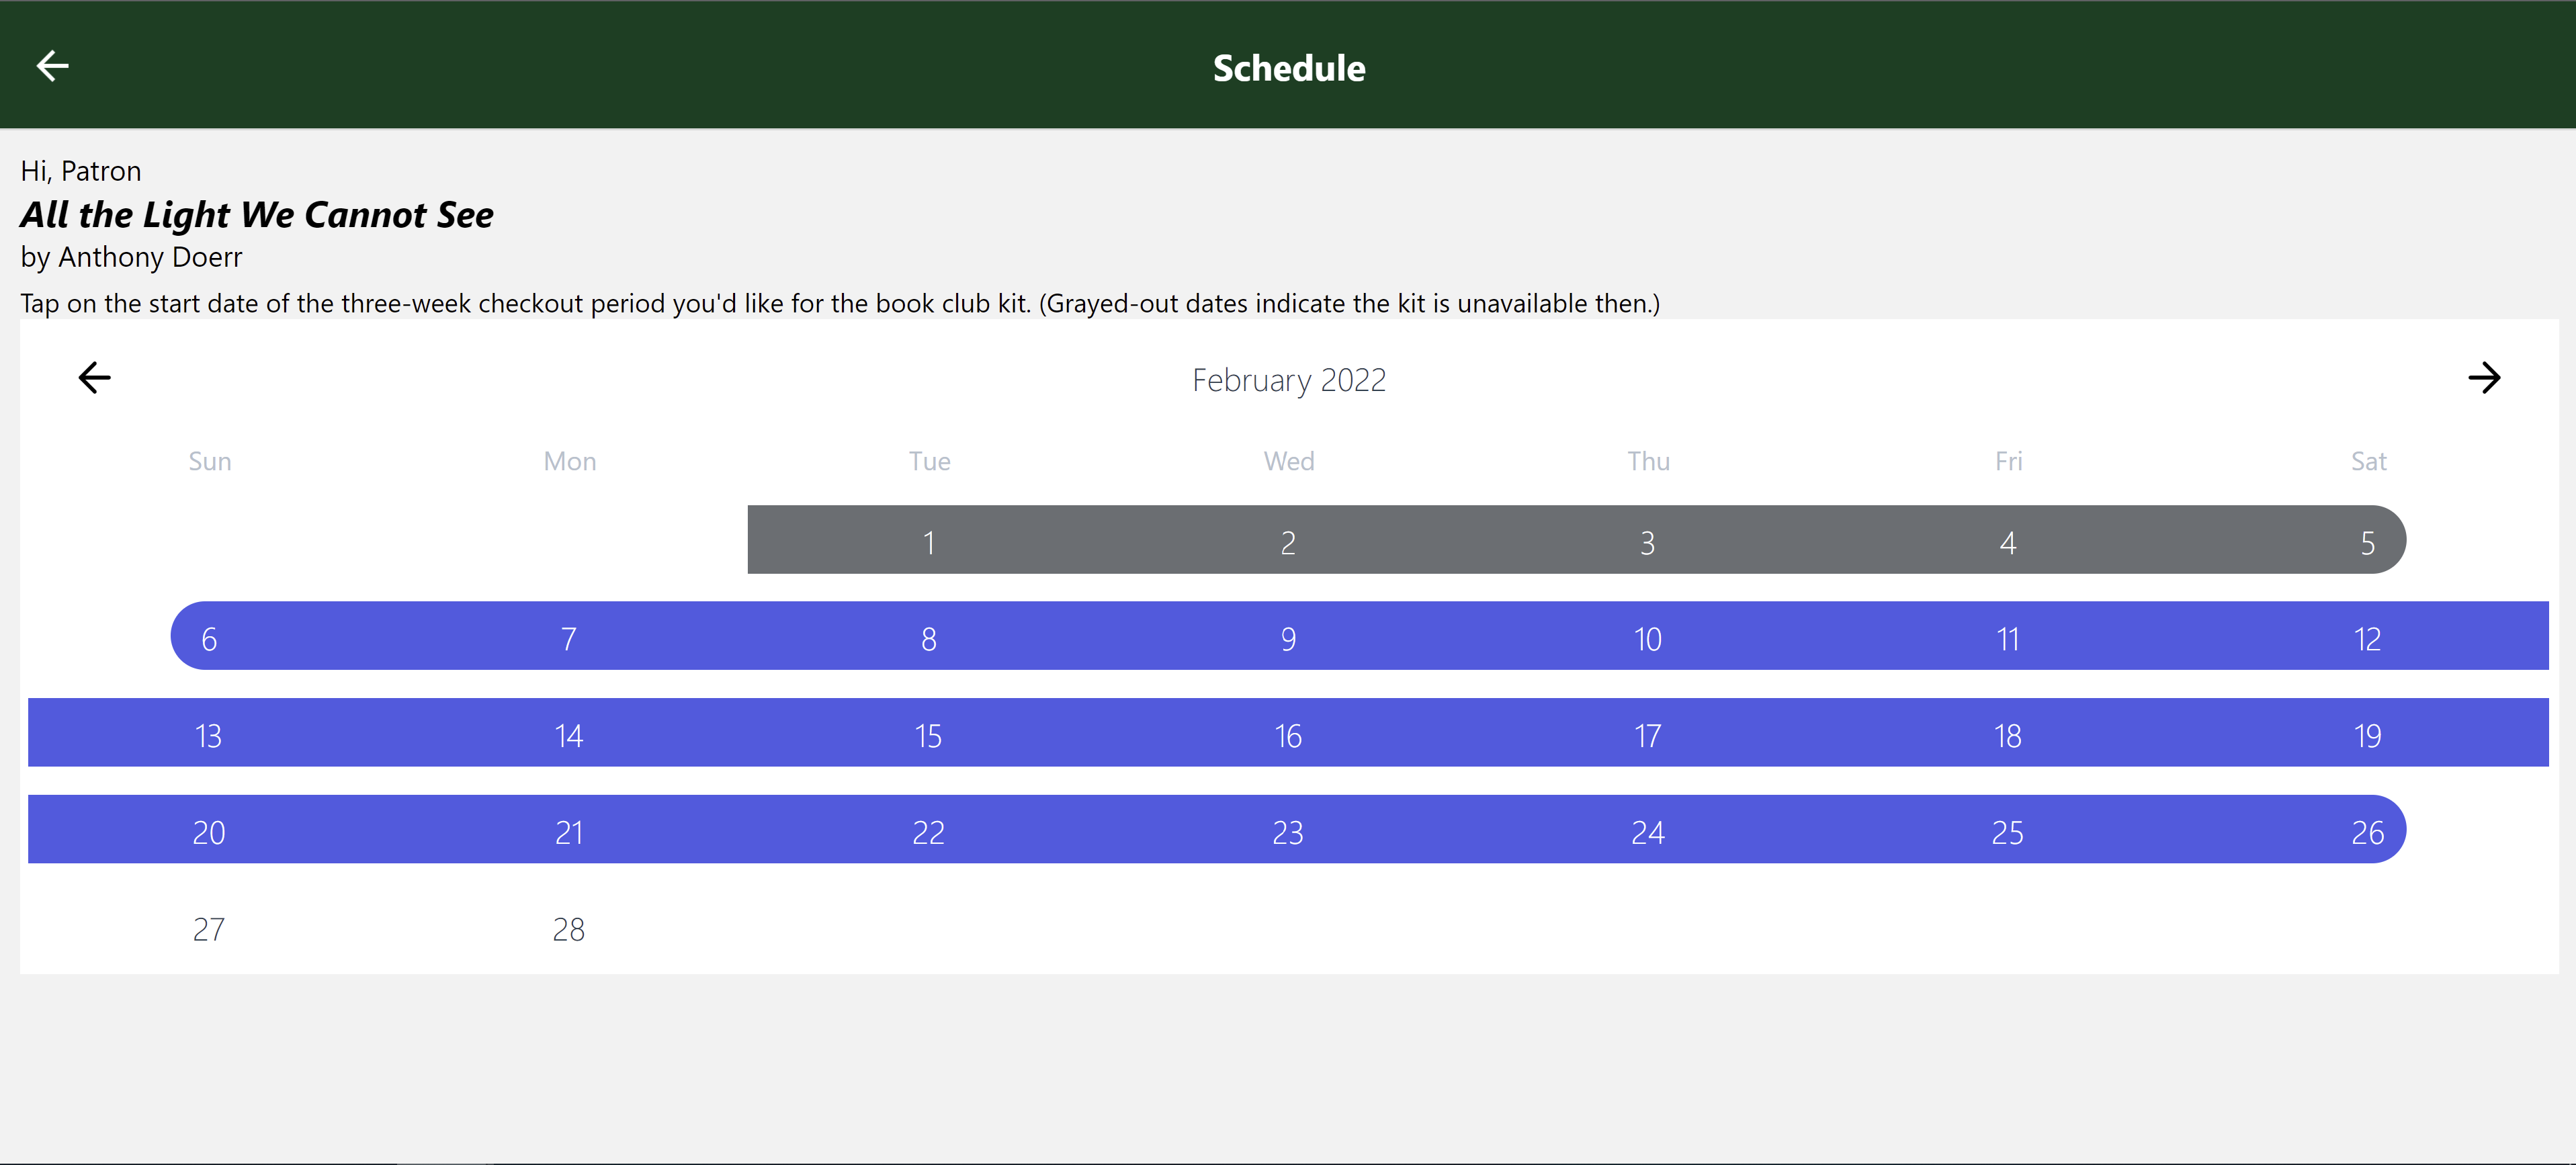Select February 27 as available start date
Image resolution: width=2576 pixels, height=1165 pixels.
coord(209,929)
